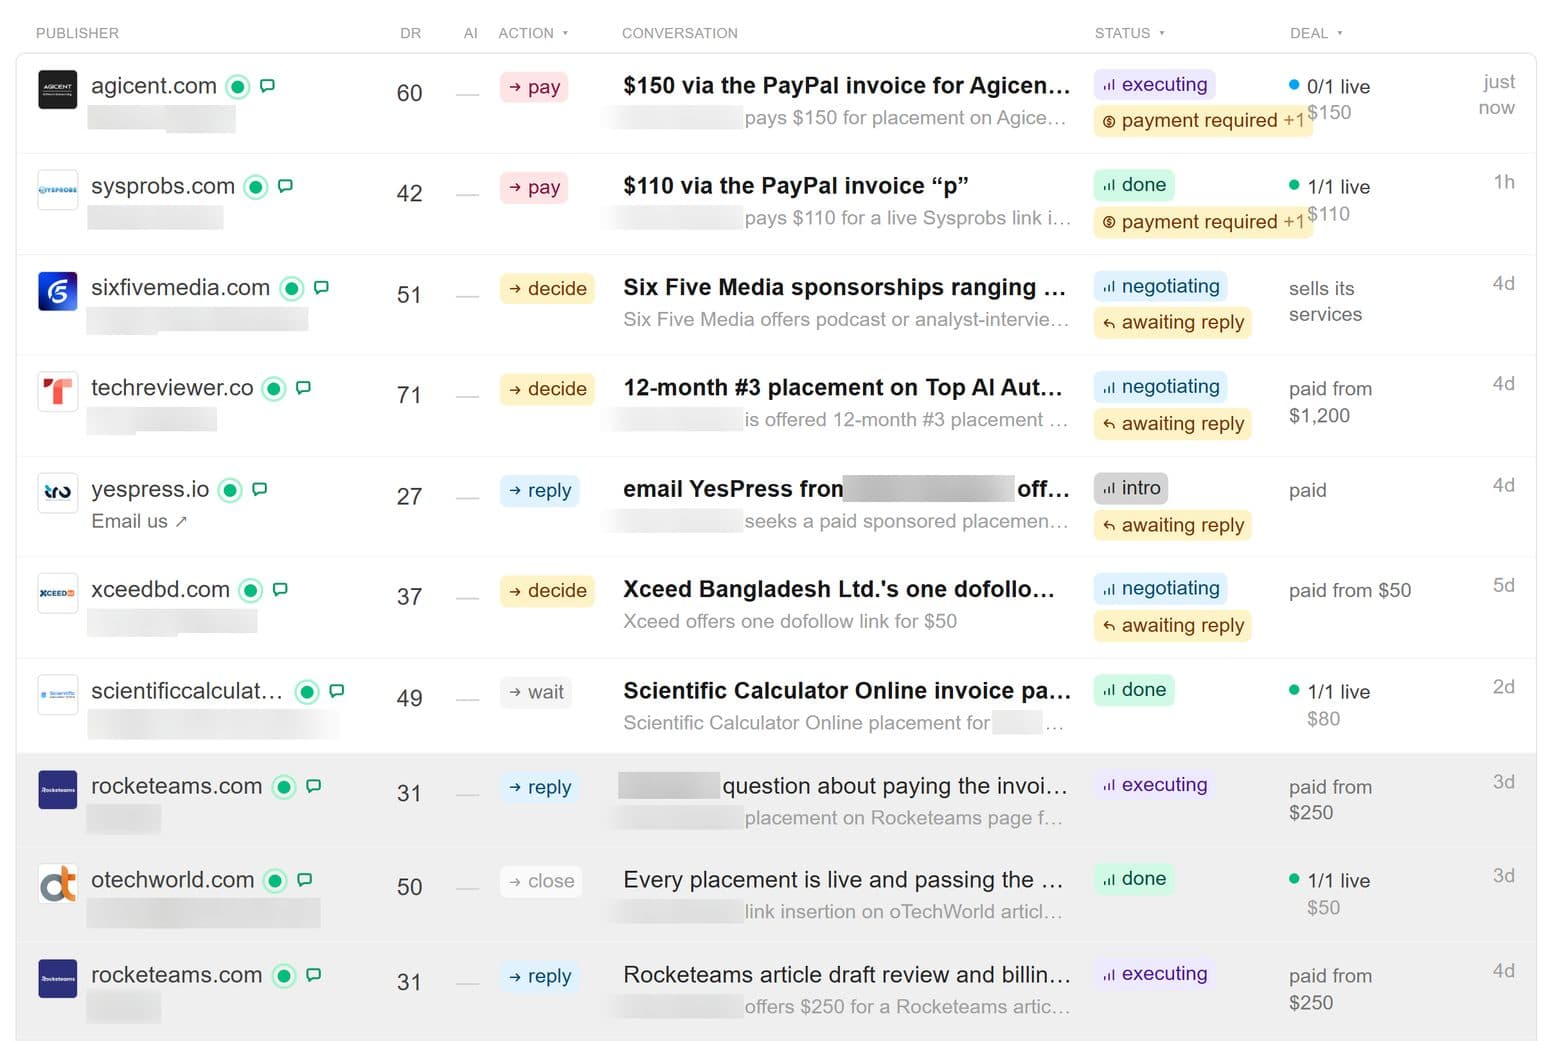Click the techreviewer.co red logo icon

point(57,391)
